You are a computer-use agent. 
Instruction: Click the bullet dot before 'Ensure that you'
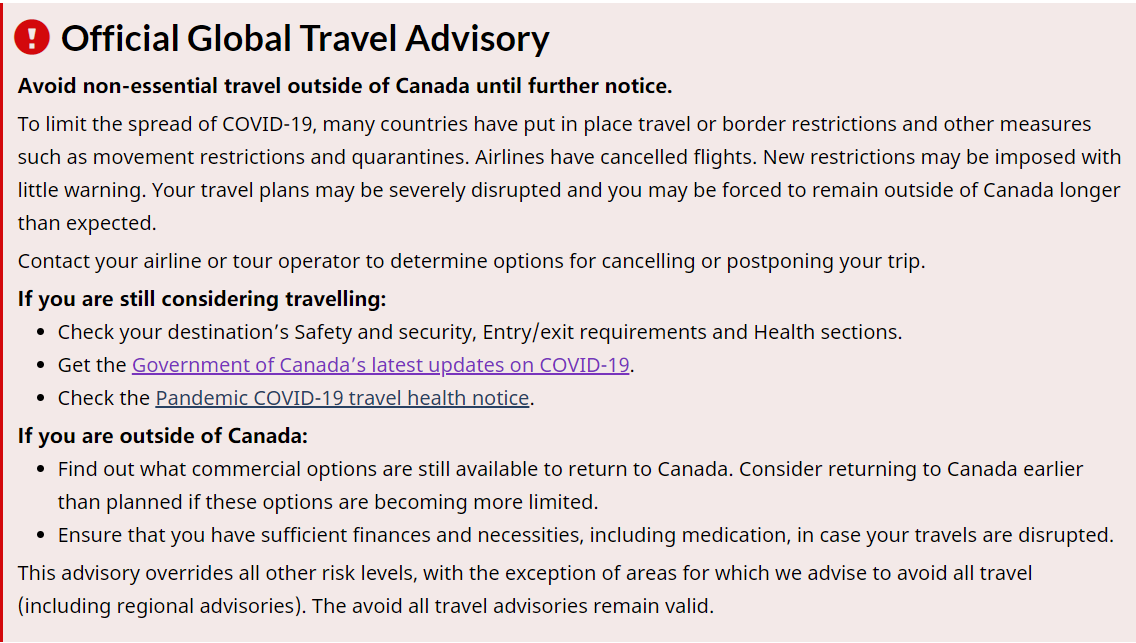pos(41,537)
